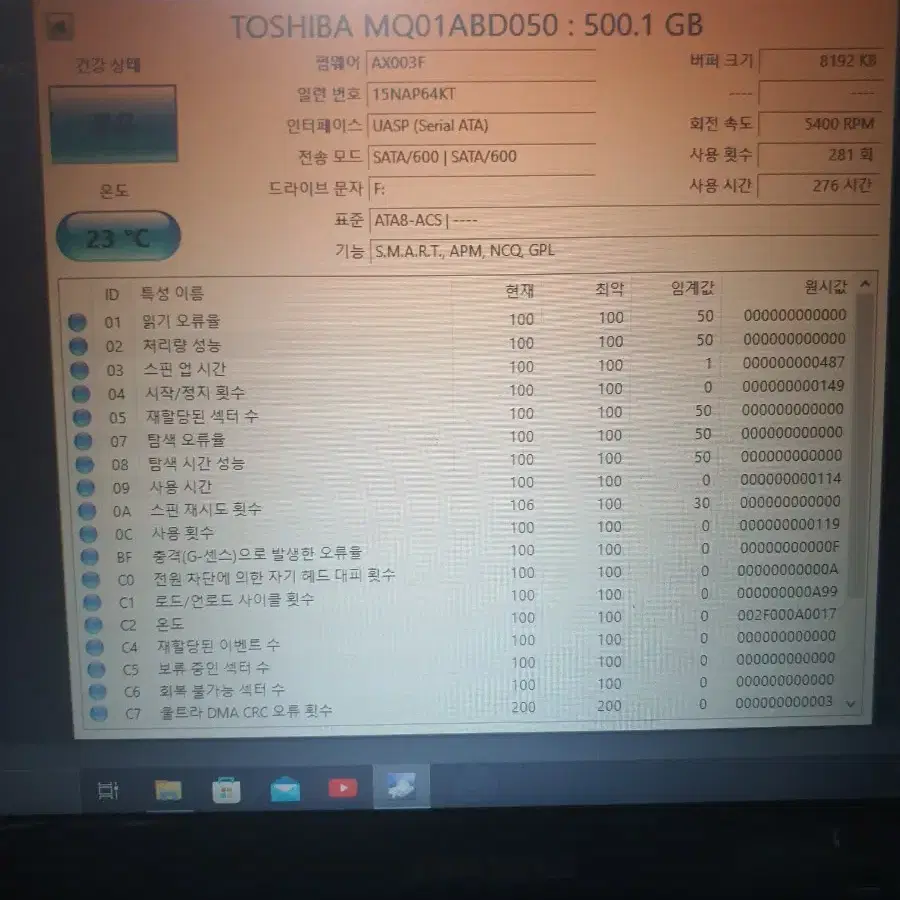Click the 일련 번호 field showing 15NAP64KT
The height and width of the screenshot is (900, 900).
point(481,94)
